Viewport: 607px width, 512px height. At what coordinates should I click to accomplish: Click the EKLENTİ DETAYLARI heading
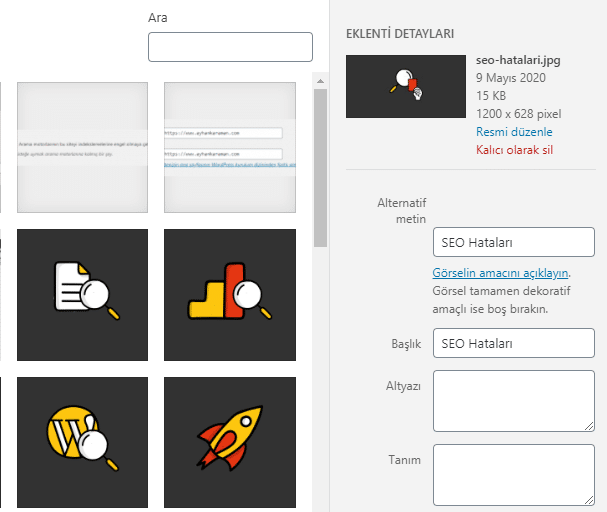(x=400, y=34)
